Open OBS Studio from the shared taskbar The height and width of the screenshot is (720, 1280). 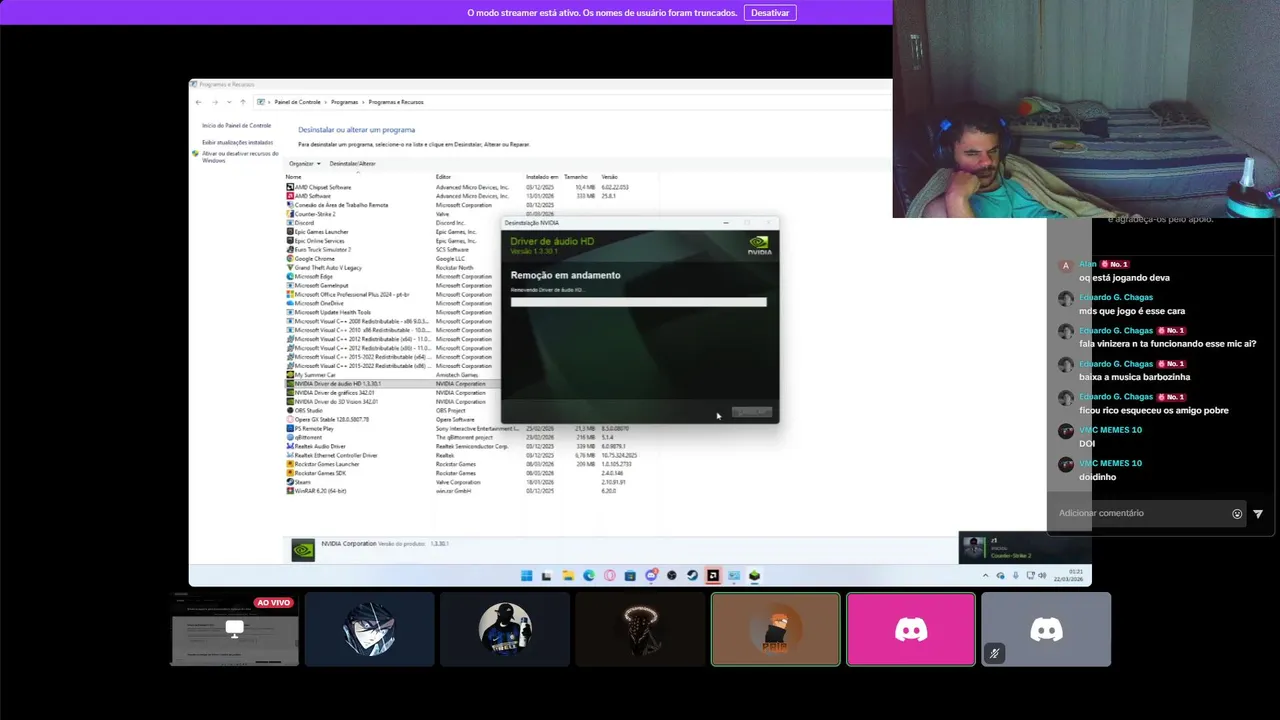click(x=671, y=576)
